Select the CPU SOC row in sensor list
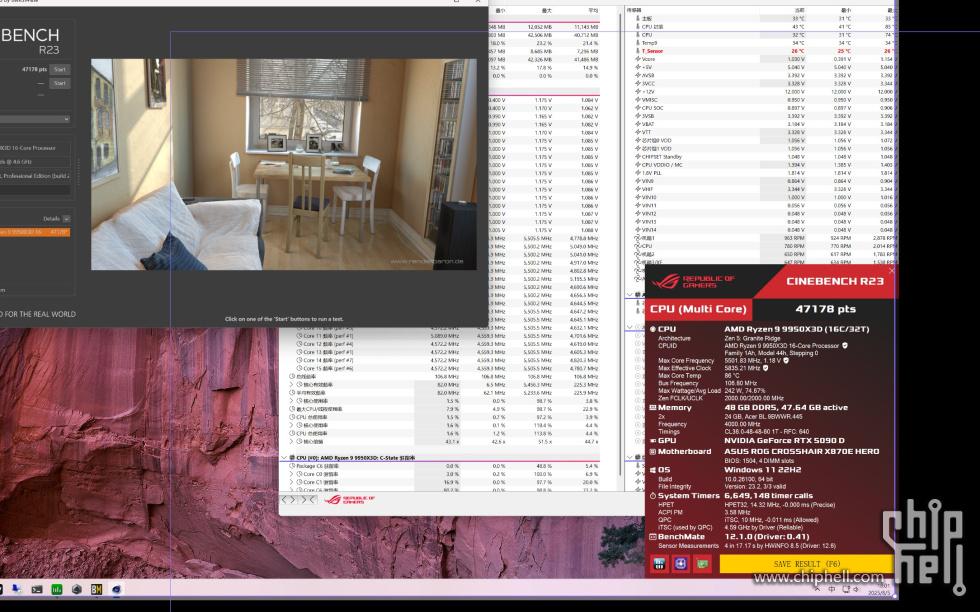980x612 pixels. tap(764, 108)
